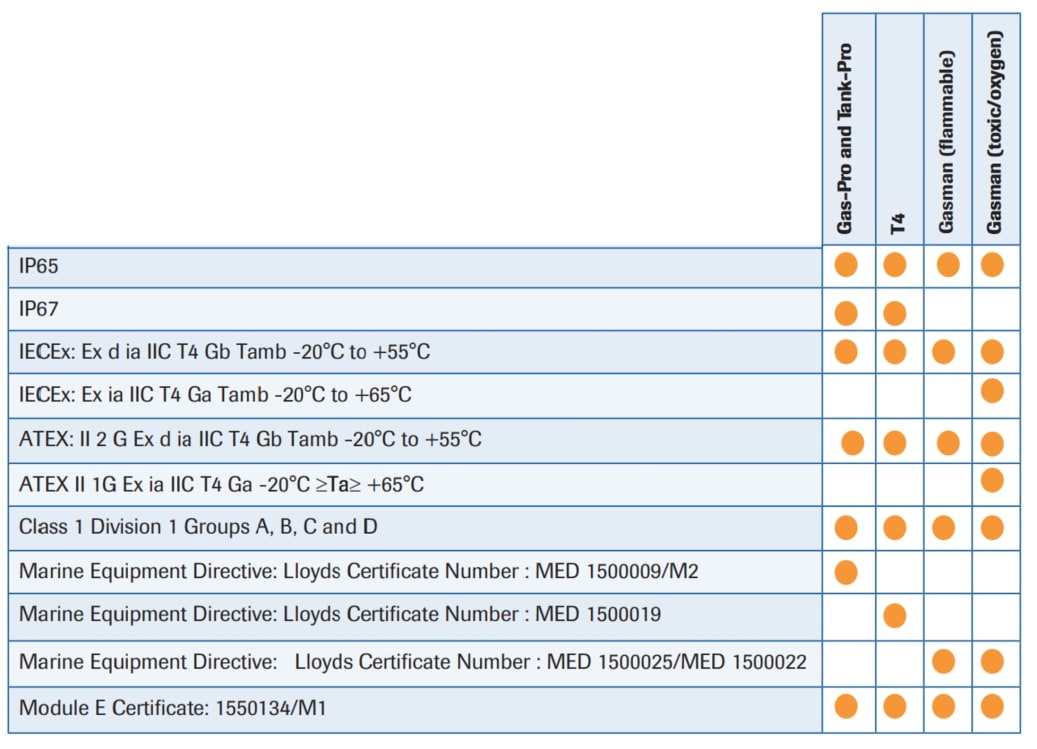Click ATEX II 2 G dot under T4

pyautogui.click(x=895, y=443)
